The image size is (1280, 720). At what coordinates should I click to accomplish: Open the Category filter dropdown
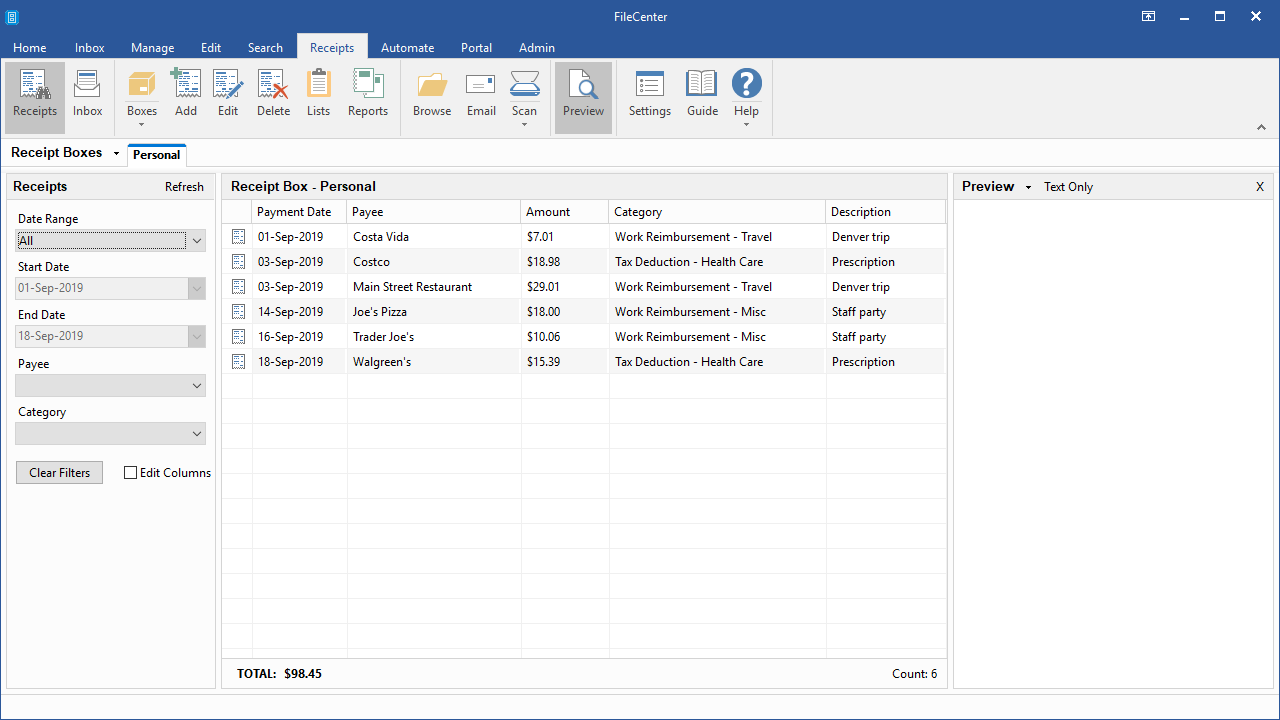197,434
